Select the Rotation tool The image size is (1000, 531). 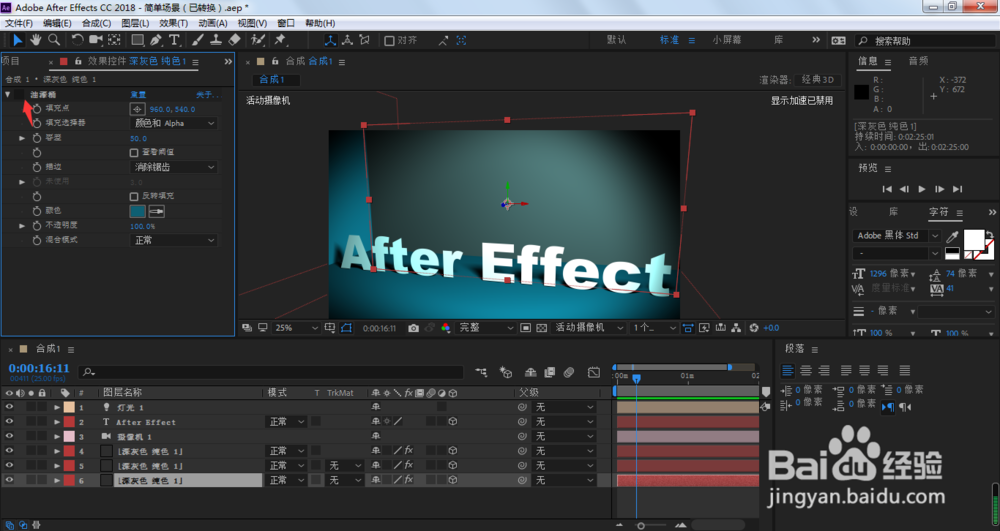click(x=77, y=40)
